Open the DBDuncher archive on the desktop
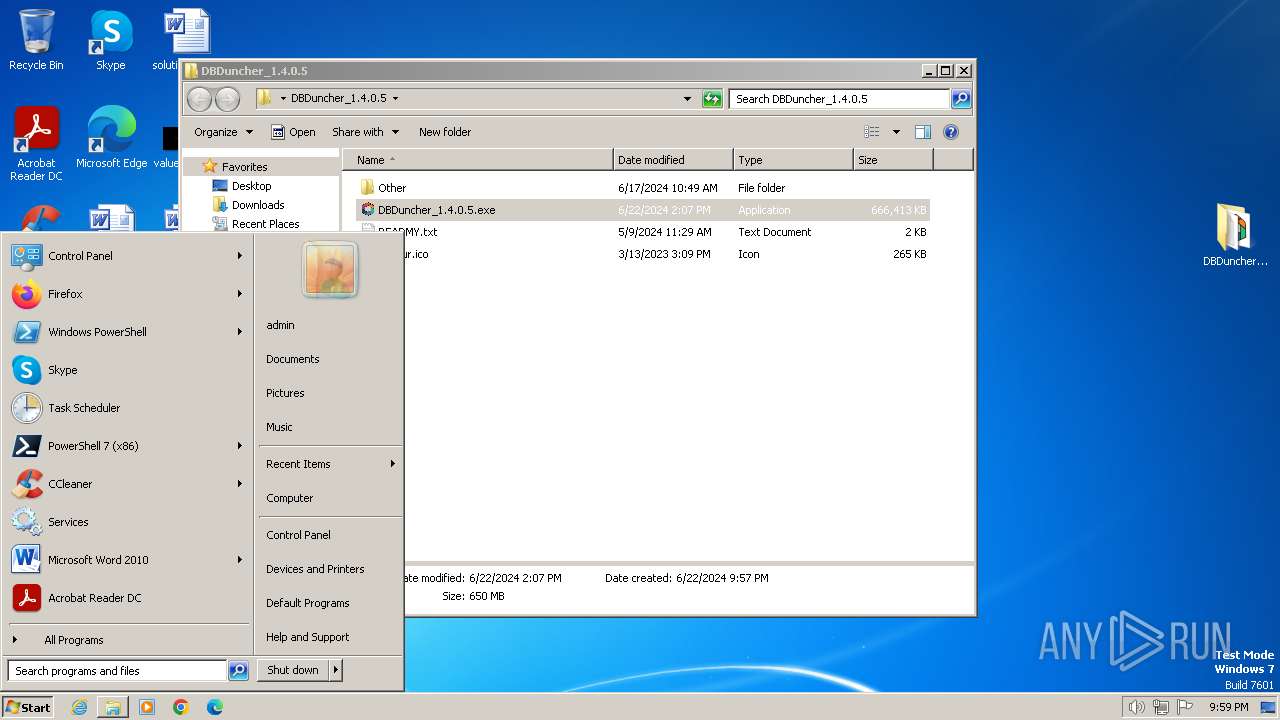 click(1235, 235)
